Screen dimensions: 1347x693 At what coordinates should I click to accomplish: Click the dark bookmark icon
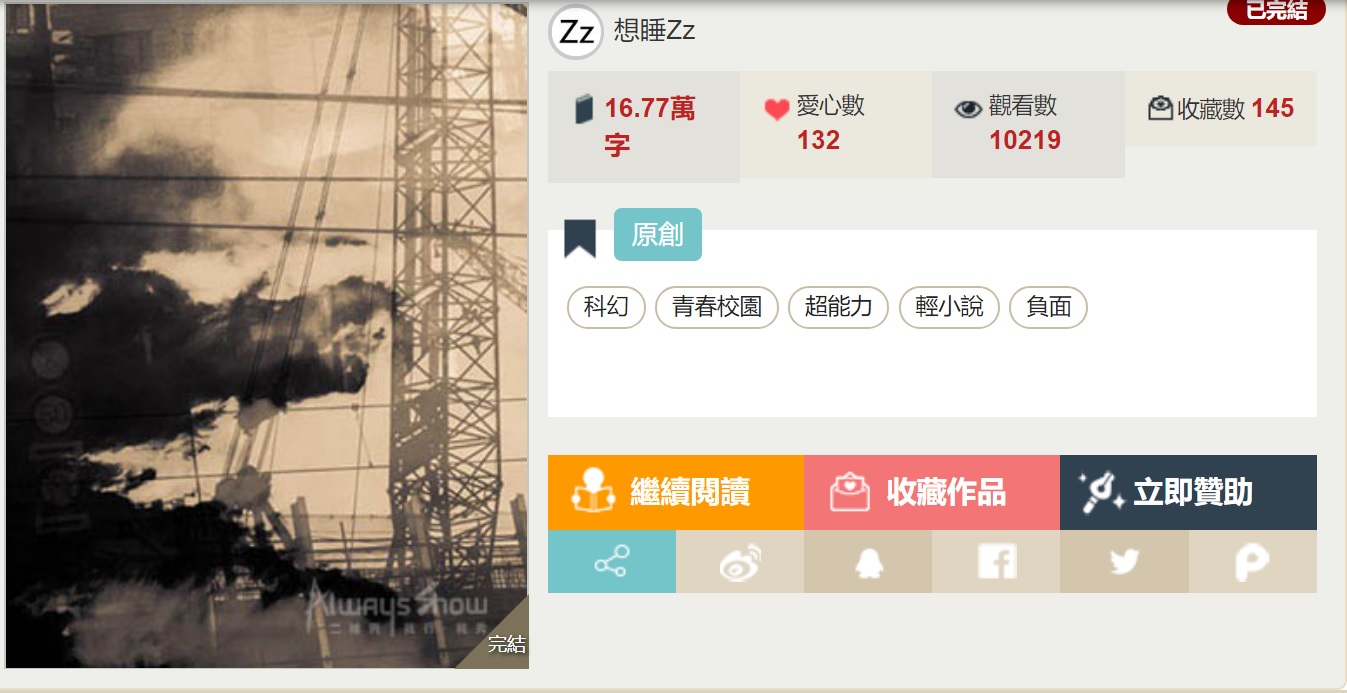580,238
